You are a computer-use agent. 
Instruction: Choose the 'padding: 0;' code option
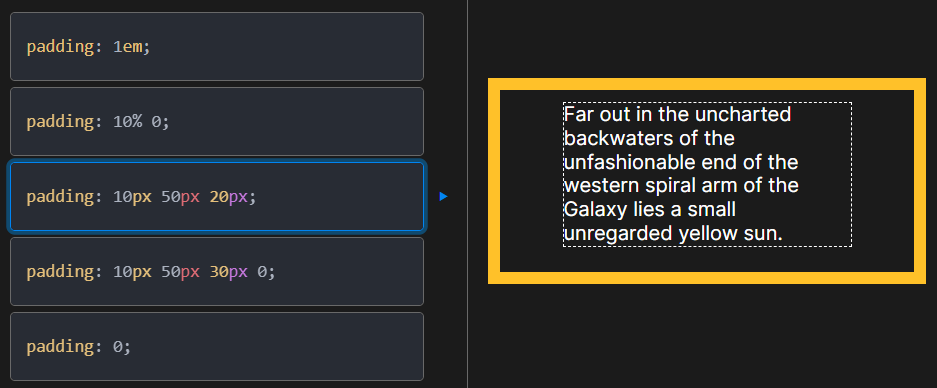217,346
